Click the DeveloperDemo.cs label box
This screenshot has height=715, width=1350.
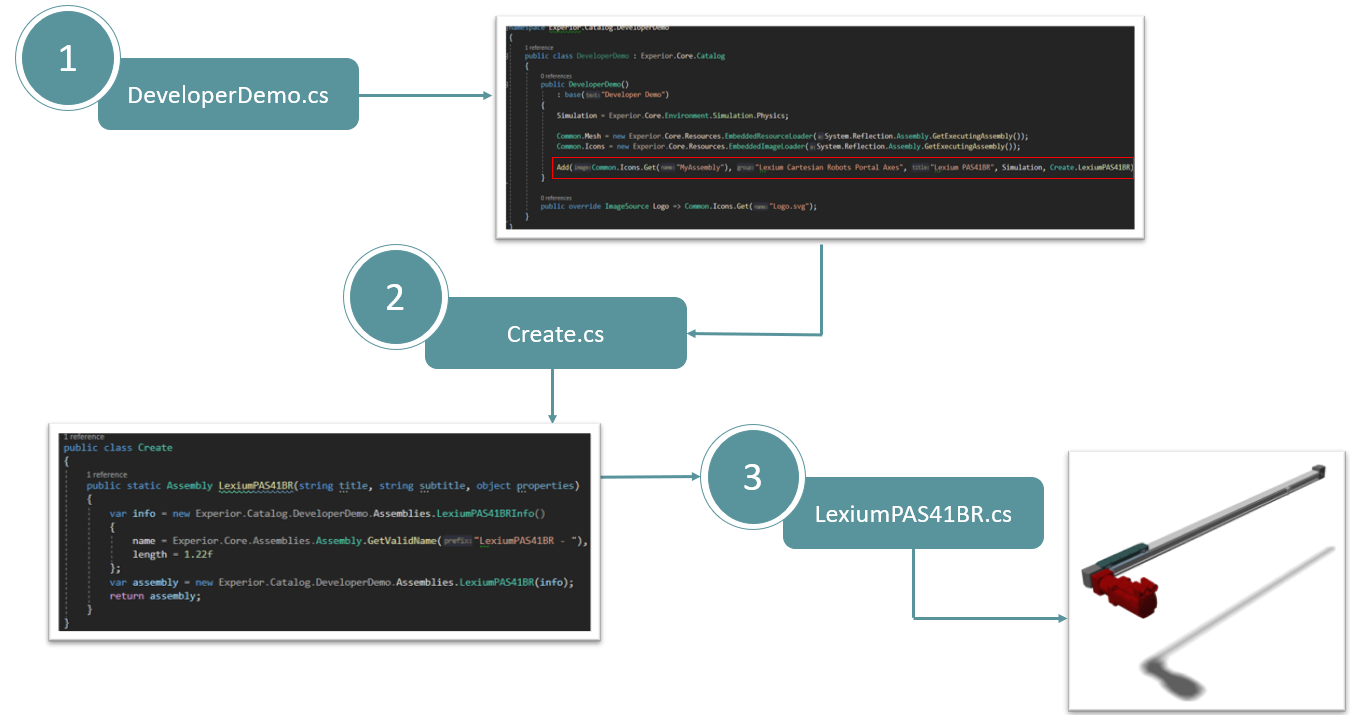228,94
